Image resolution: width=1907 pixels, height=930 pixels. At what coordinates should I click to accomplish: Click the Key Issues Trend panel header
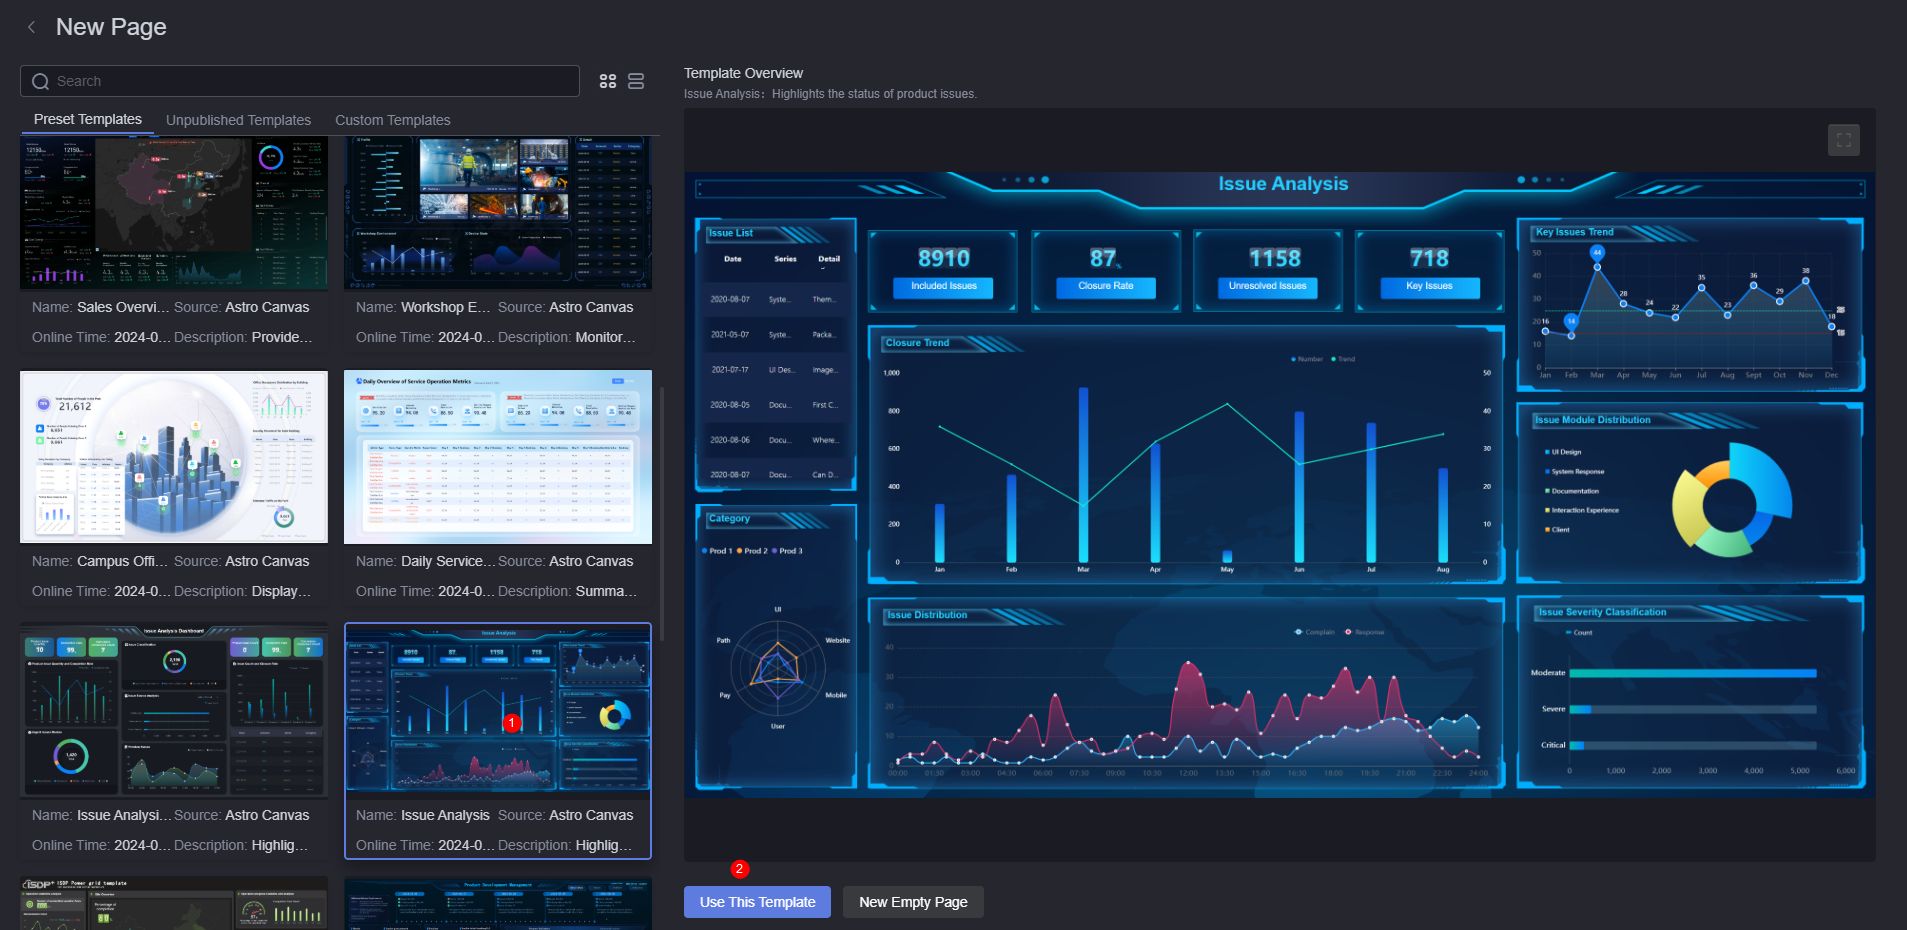tap(1575, 232)
